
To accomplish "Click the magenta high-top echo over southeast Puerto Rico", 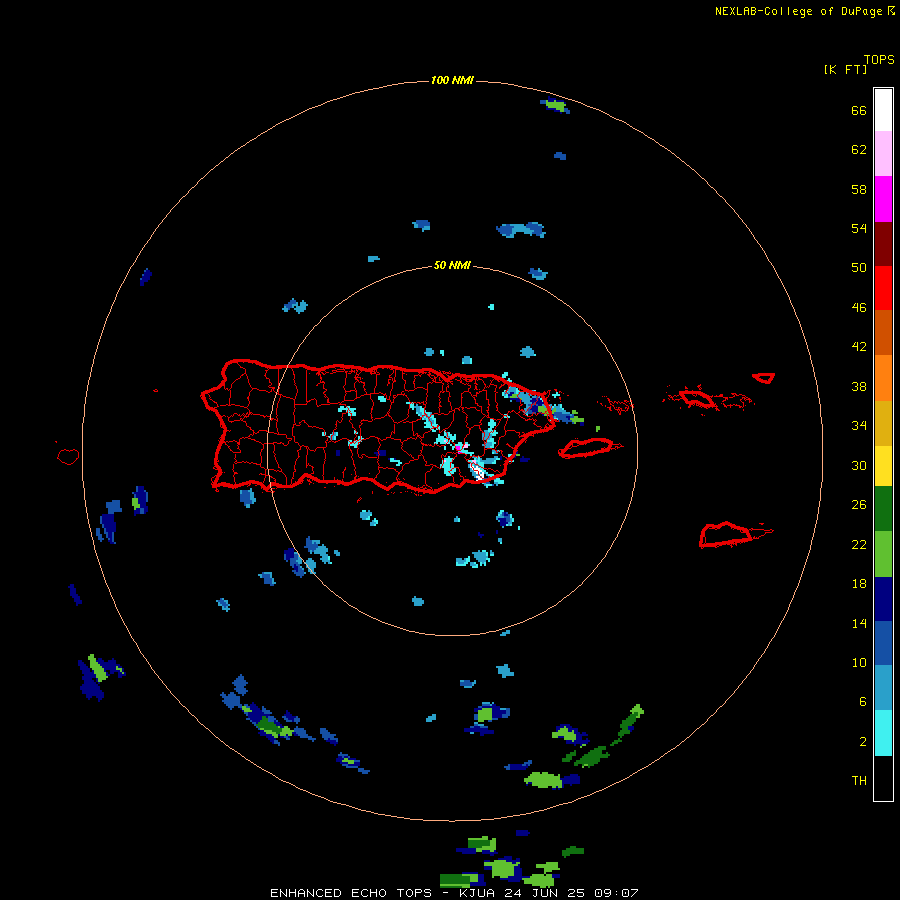I will tap(459, 447).
